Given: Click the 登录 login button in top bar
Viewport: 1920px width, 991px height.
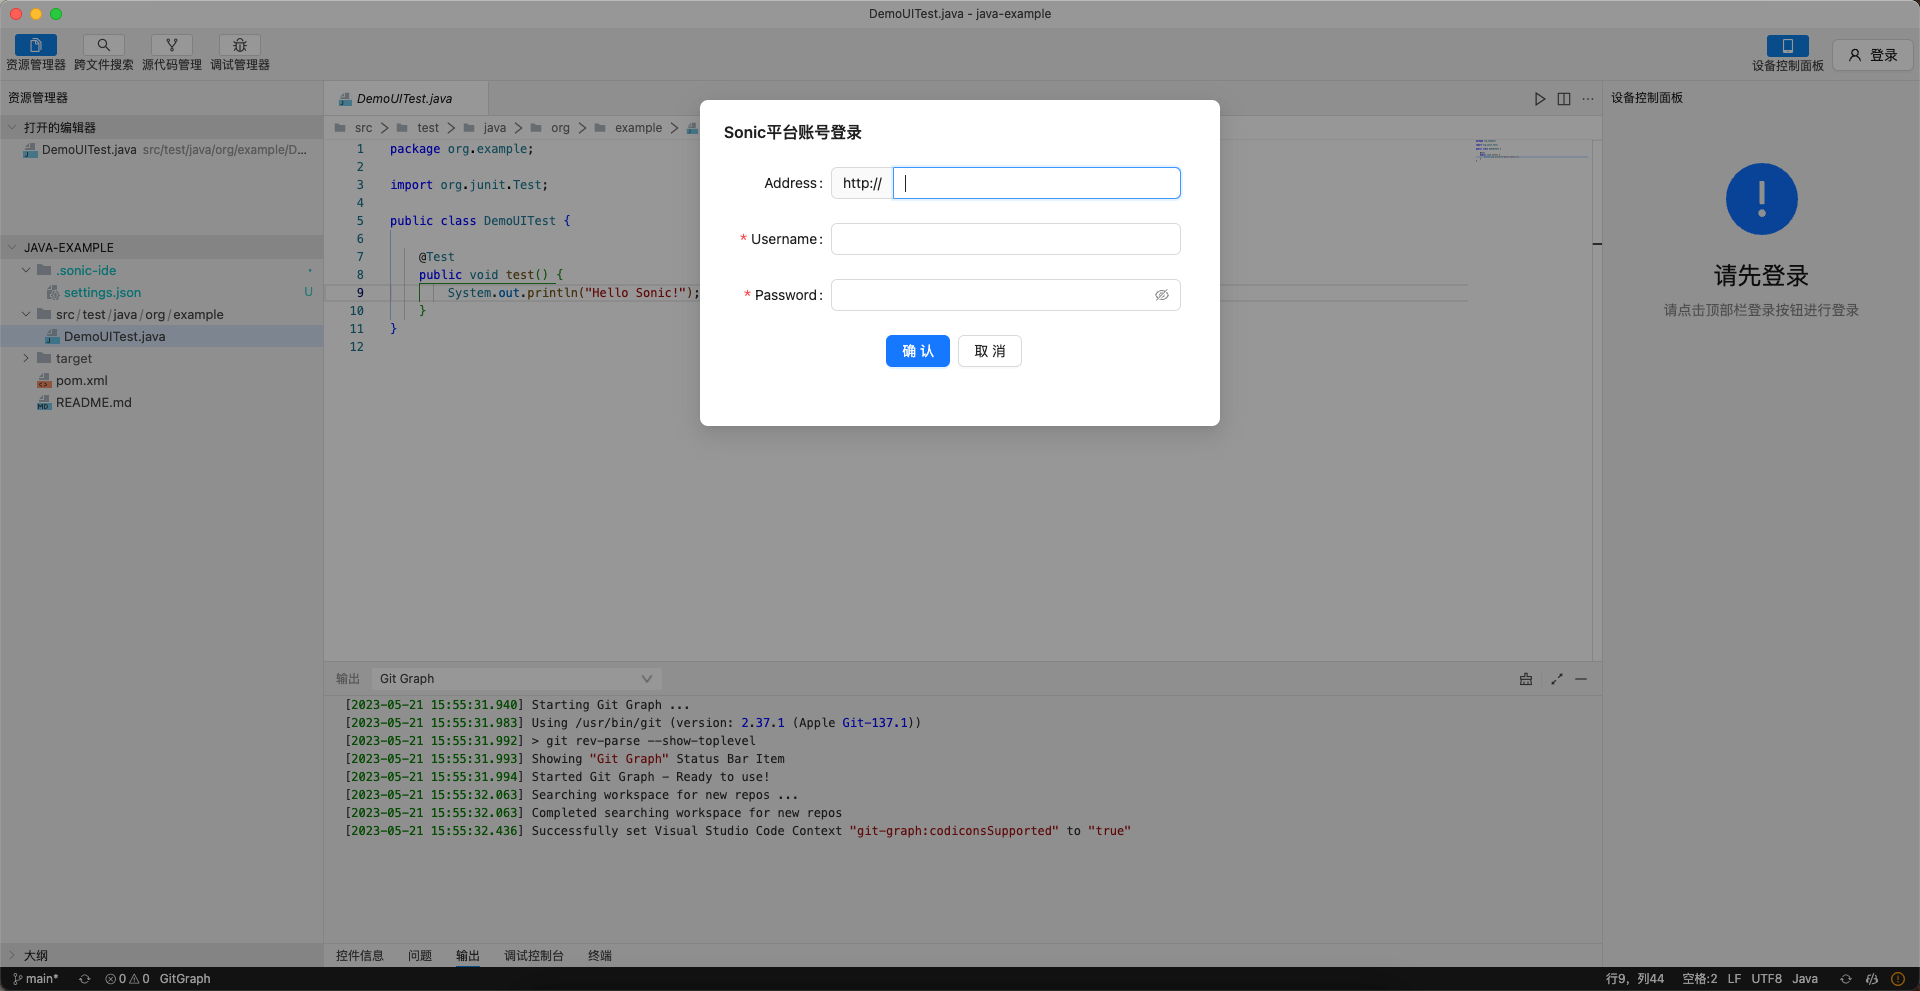Looking at the screenshot, I should coord(1873,55).
